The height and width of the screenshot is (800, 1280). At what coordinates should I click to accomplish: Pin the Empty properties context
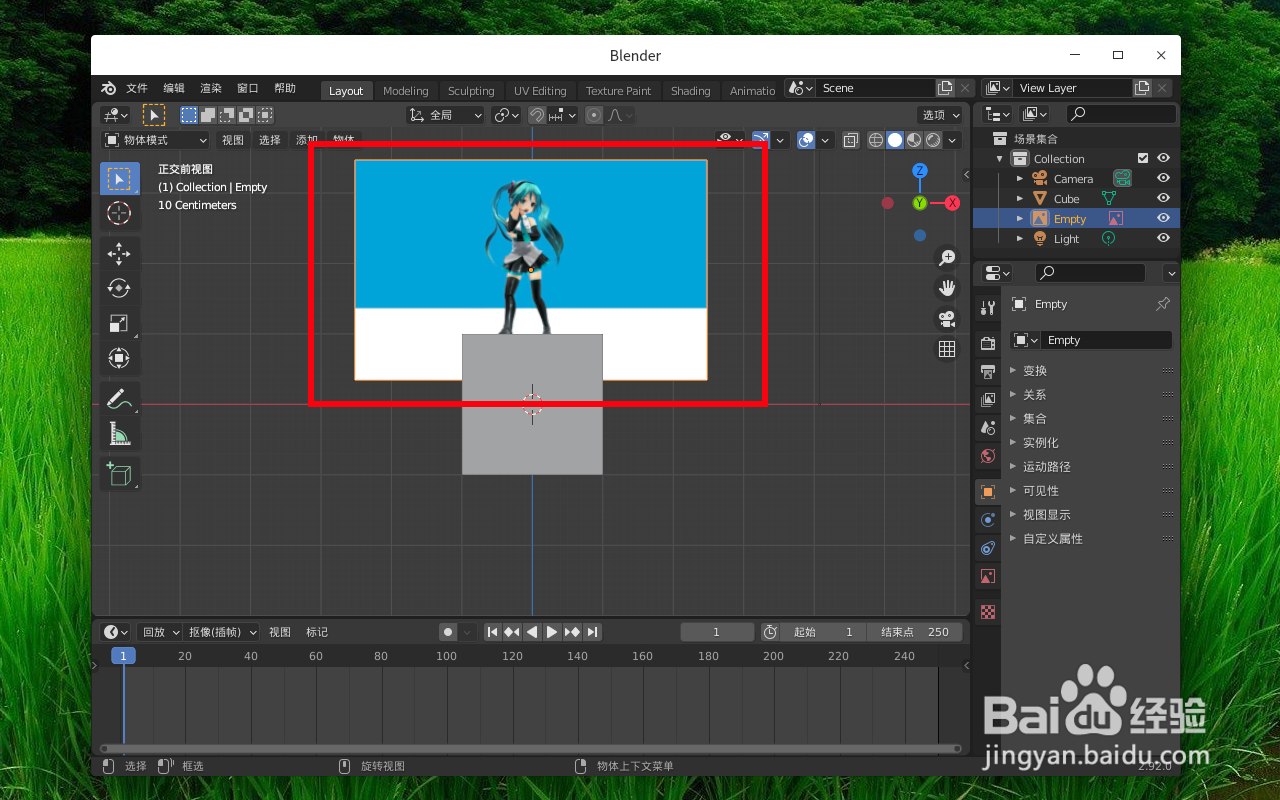tap(1162, 304)
